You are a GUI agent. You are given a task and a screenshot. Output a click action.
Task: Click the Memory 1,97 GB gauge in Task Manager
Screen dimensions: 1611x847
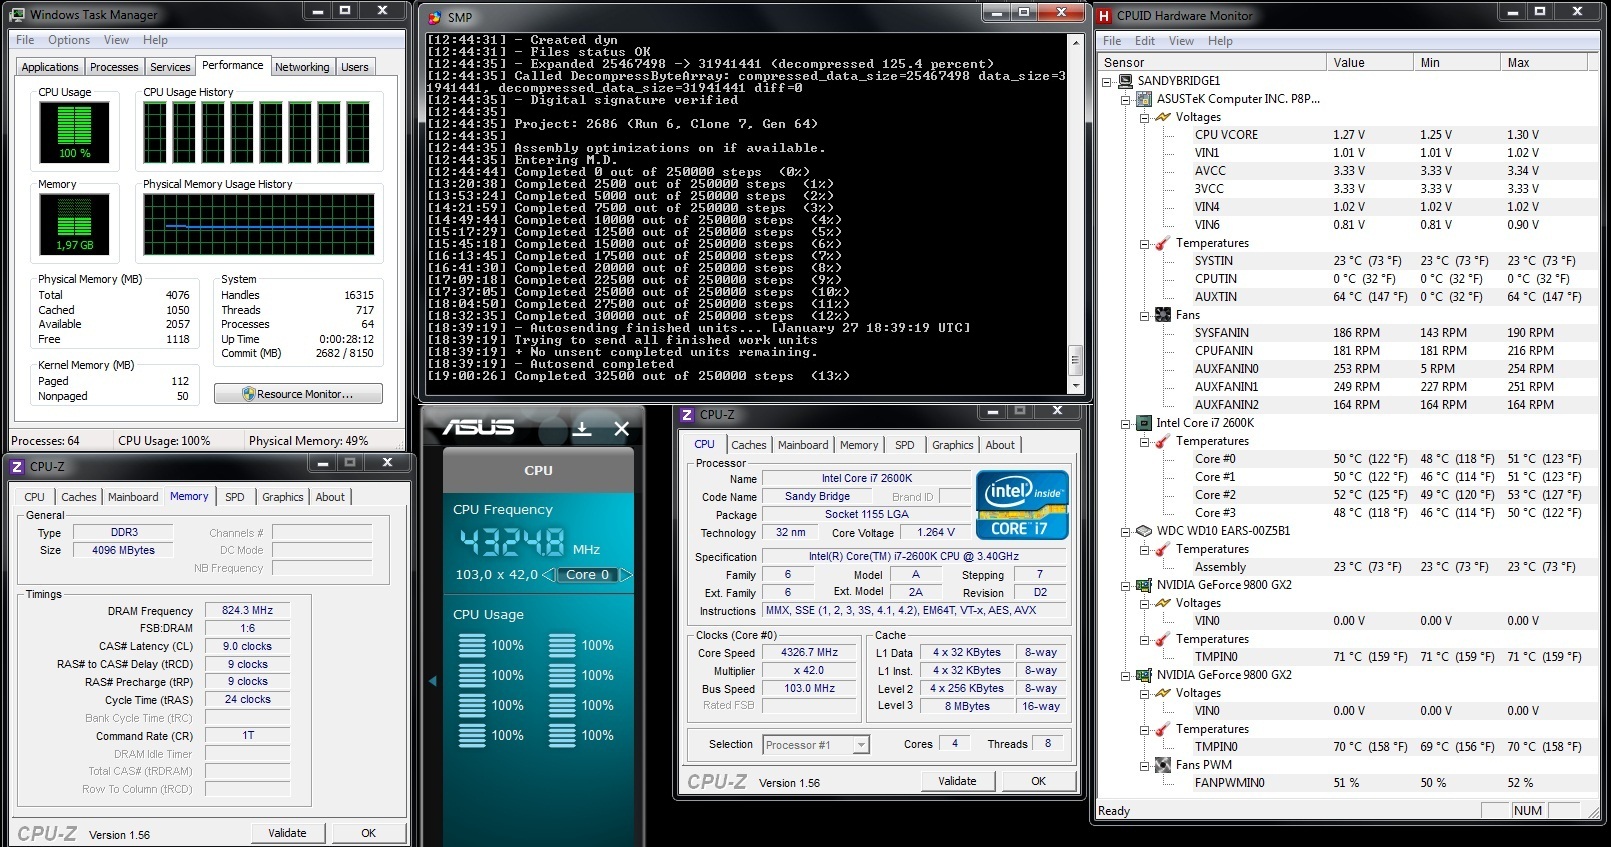74,224
